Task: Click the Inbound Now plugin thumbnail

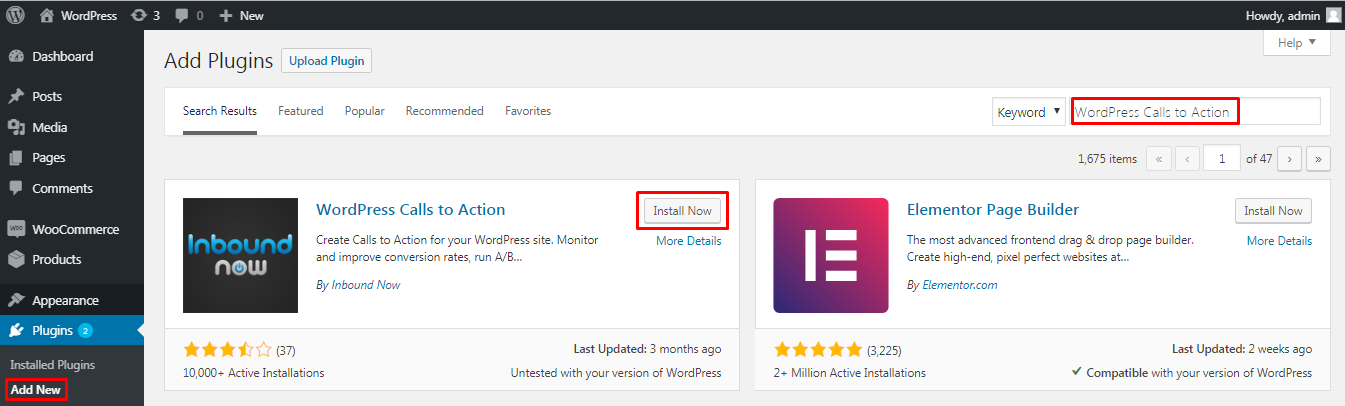Action: (240, 255)
